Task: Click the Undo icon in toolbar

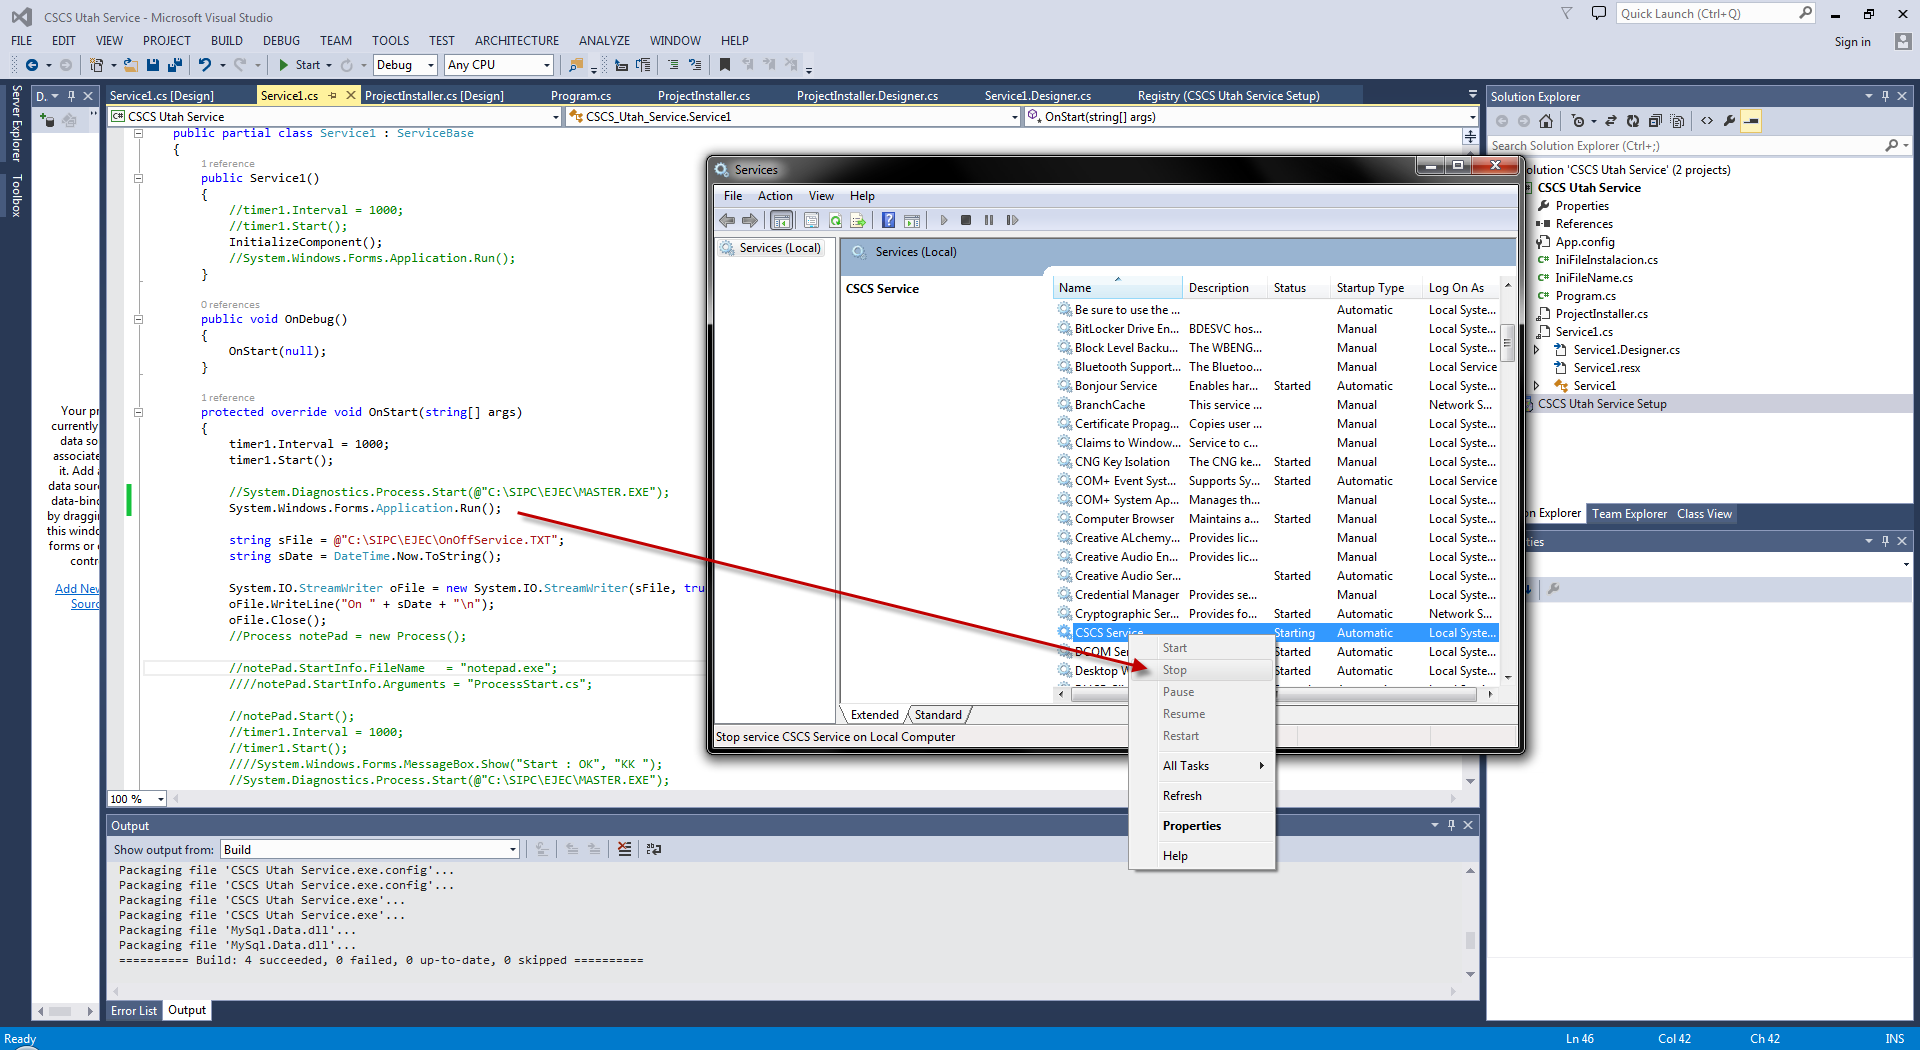Action: [205, 65]
